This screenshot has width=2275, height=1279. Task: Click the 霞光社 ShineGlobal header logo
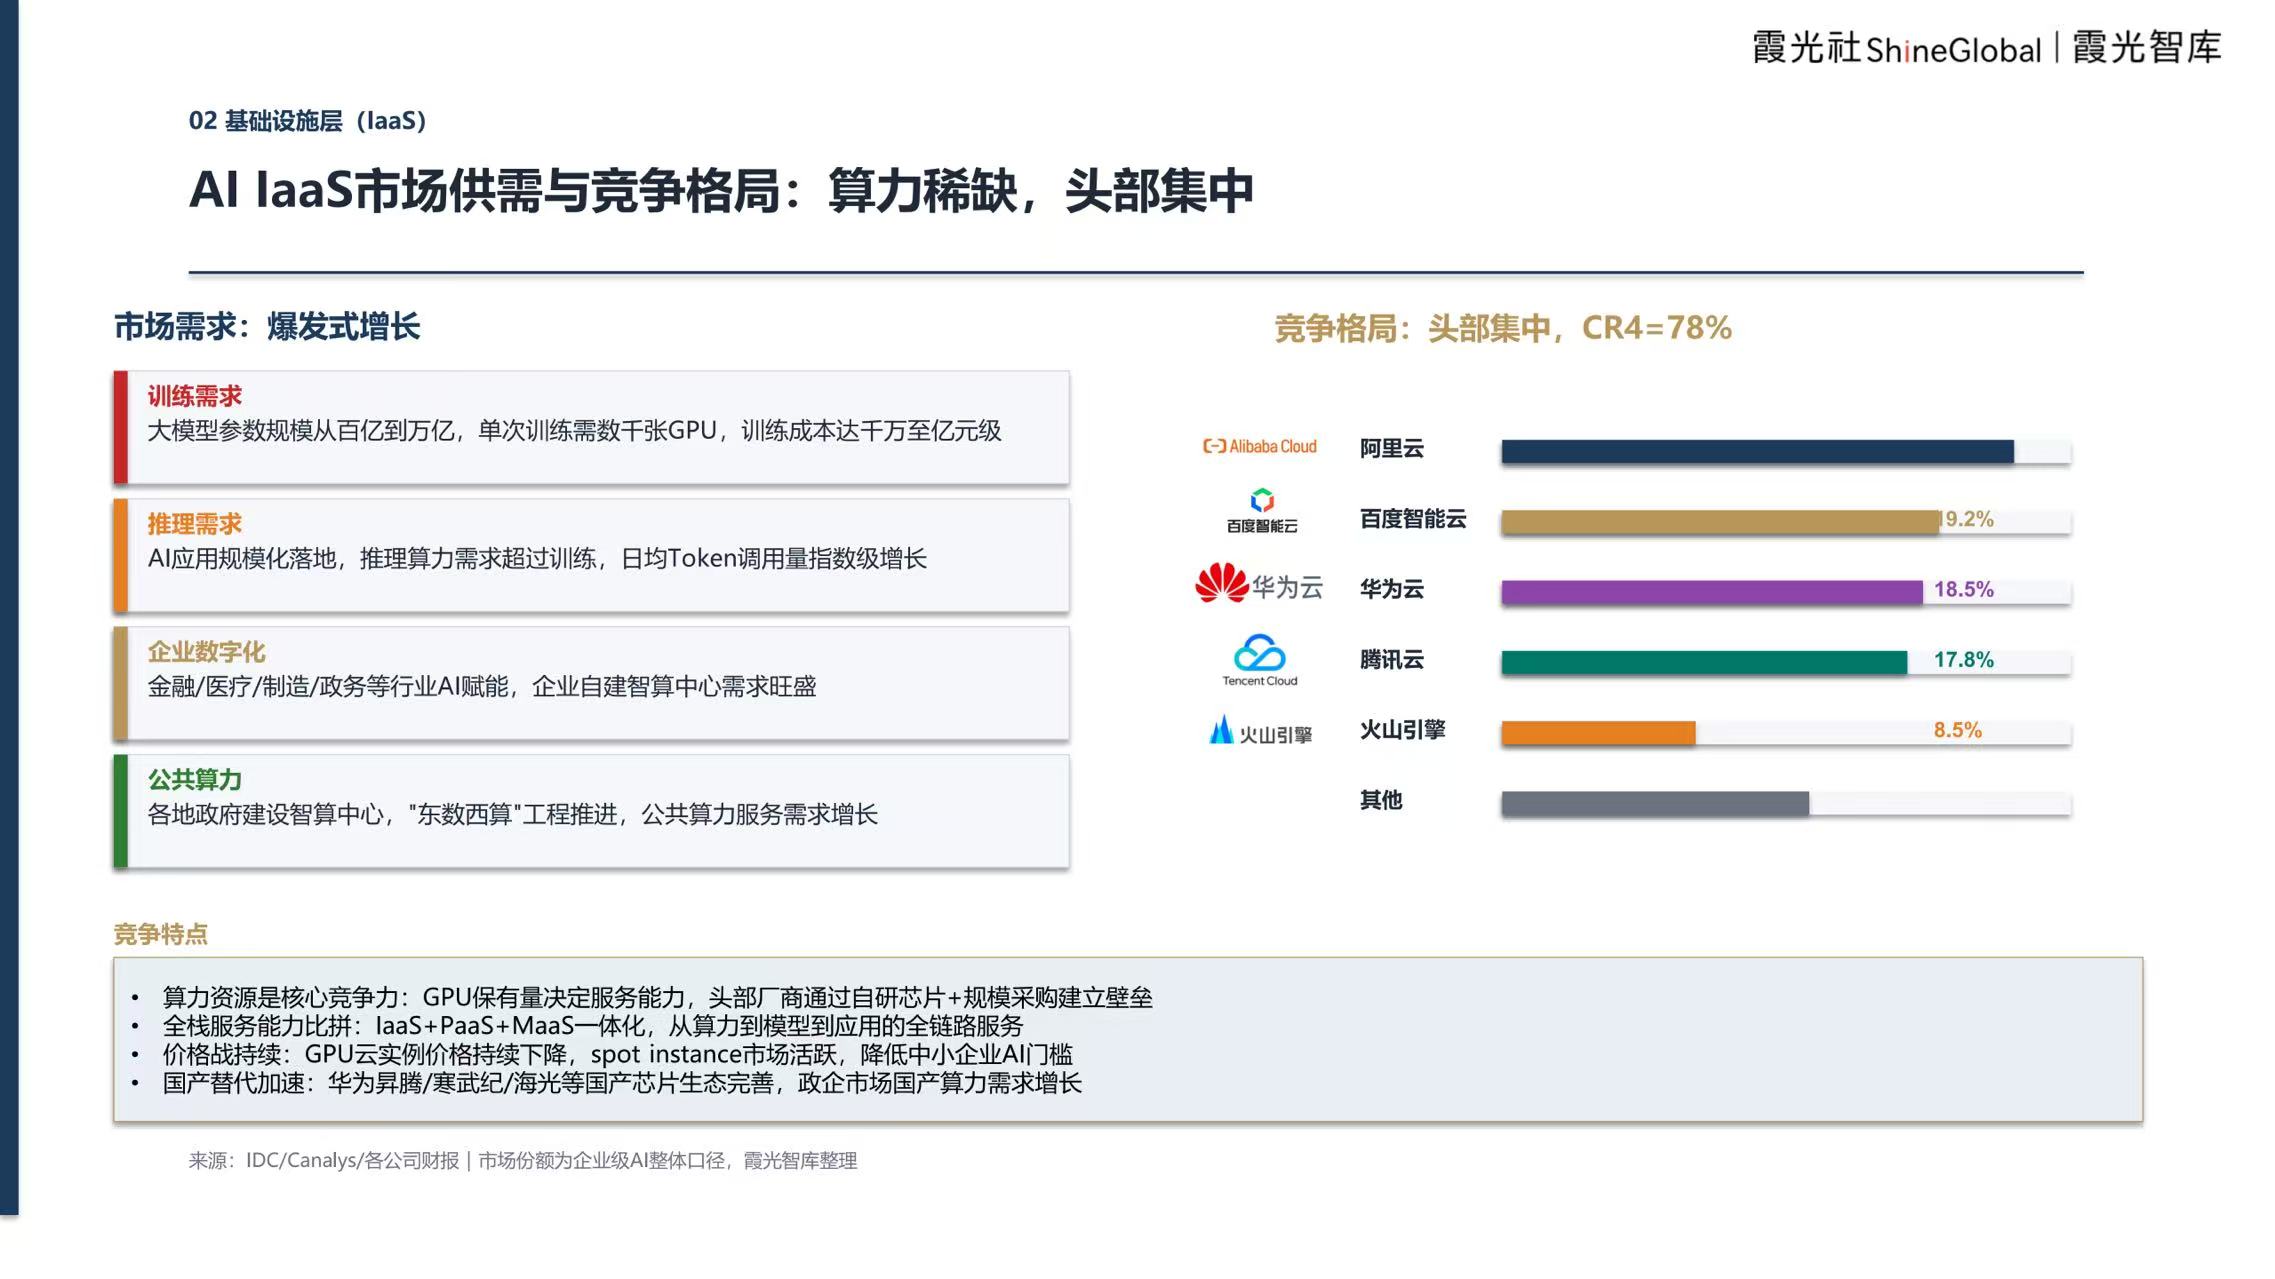click(x=1896, y=48)
